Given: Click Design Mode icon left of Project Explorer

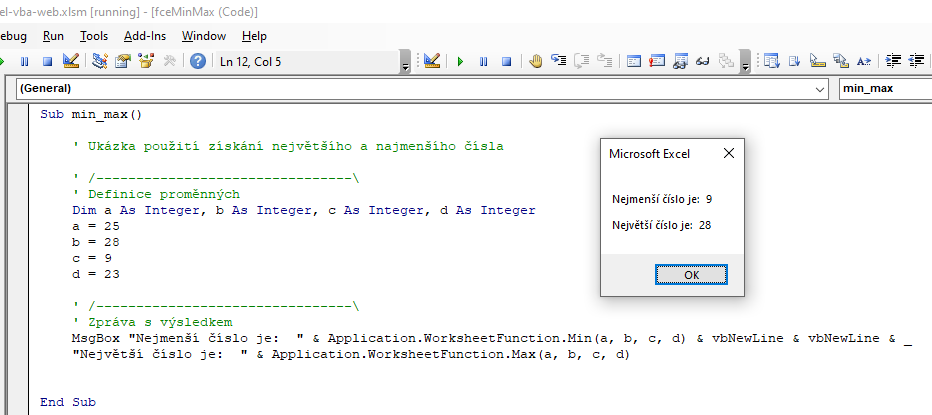Looking at the screenshot, I should tap(71, 61).
